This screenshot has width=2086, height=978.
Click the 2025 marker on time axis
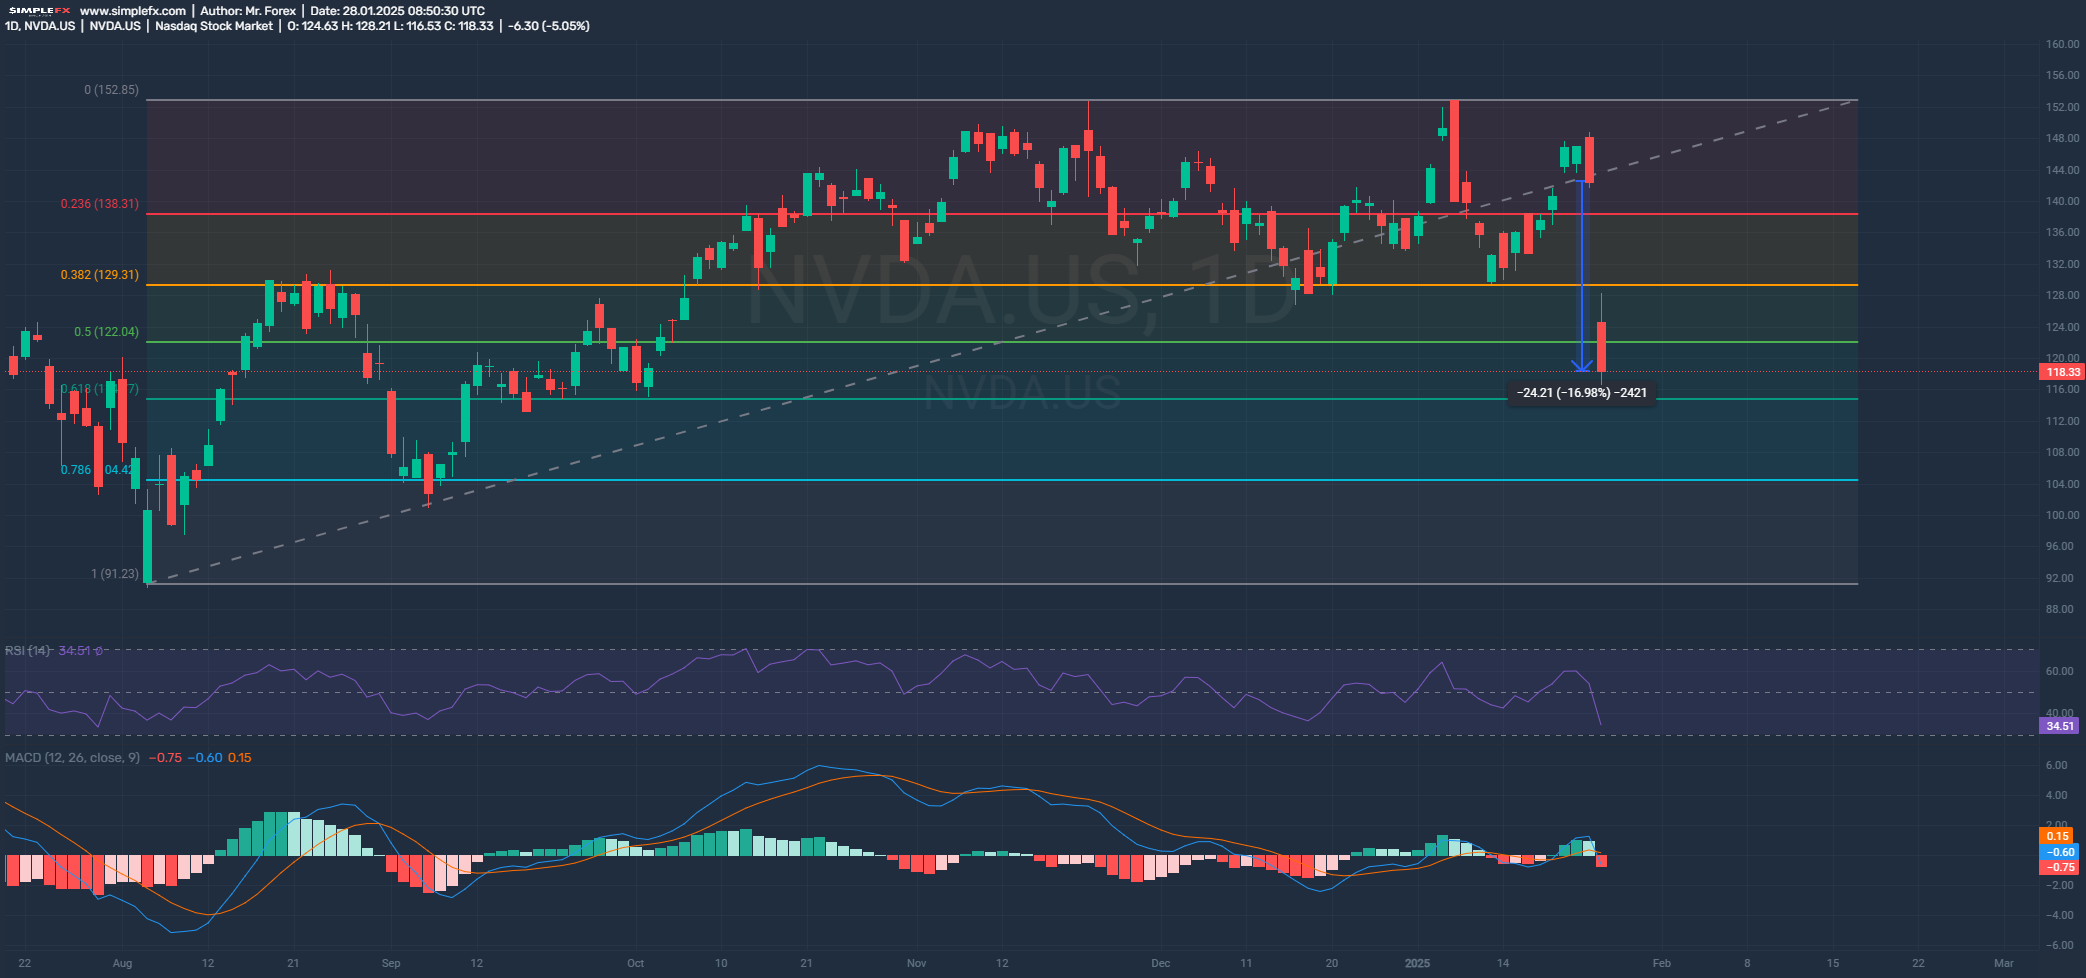point(1417,964)
